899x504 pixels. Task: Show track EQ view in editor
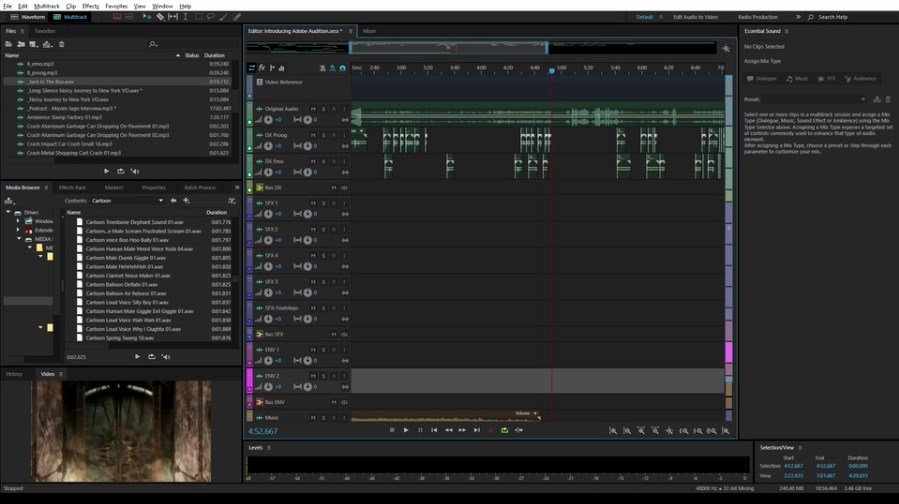click(282, 68)
